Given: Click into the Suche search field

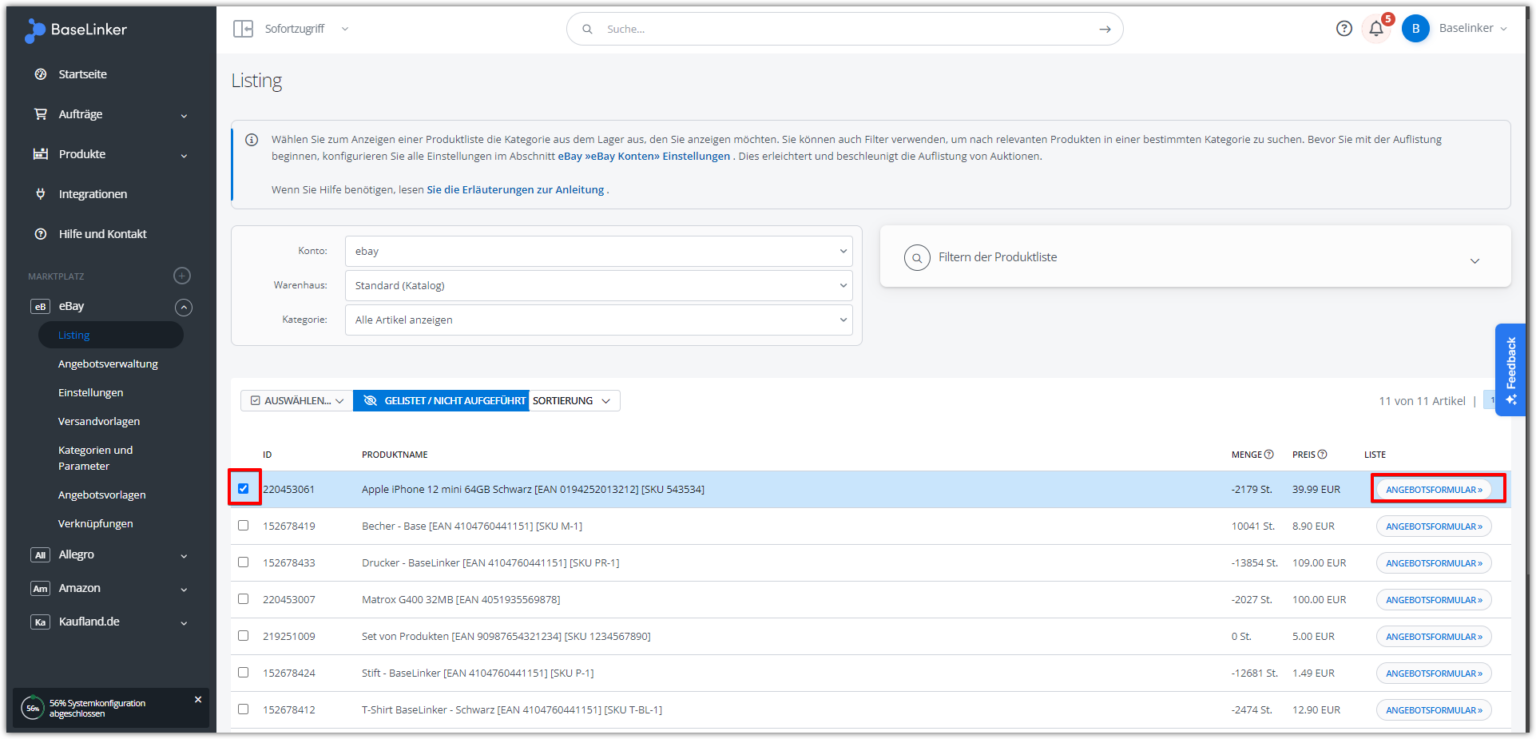Looking at the screenshot, I should tap(840, 29).
